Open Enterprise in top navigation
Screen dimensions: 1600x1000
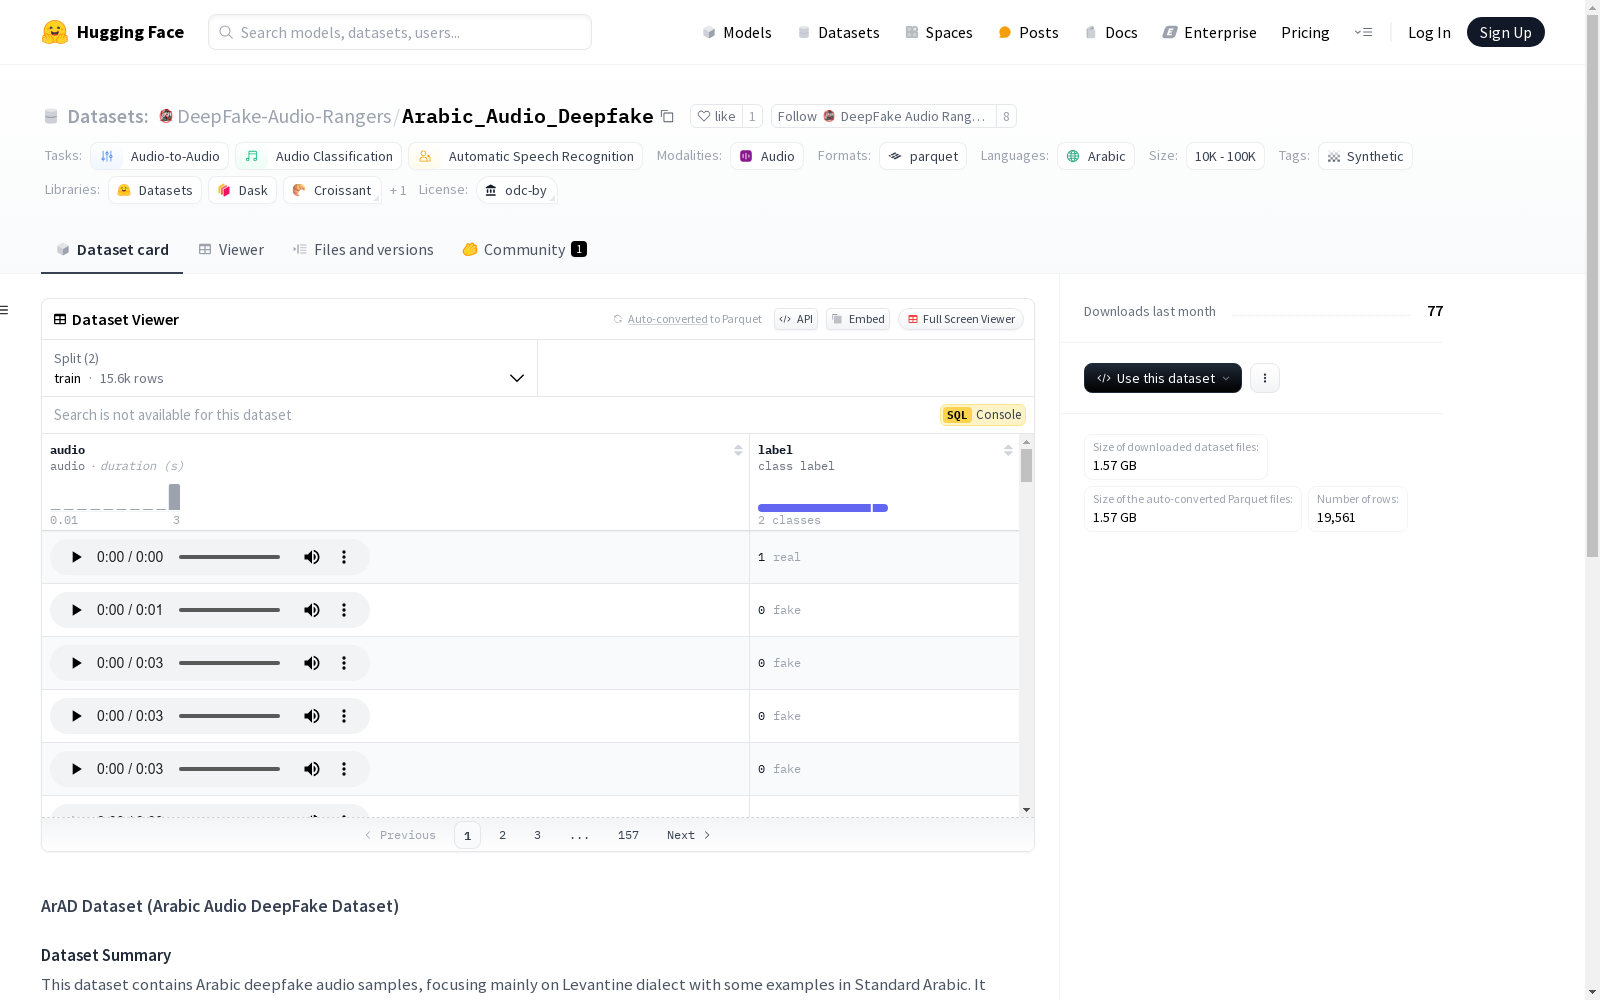[x=1210, y=32]
